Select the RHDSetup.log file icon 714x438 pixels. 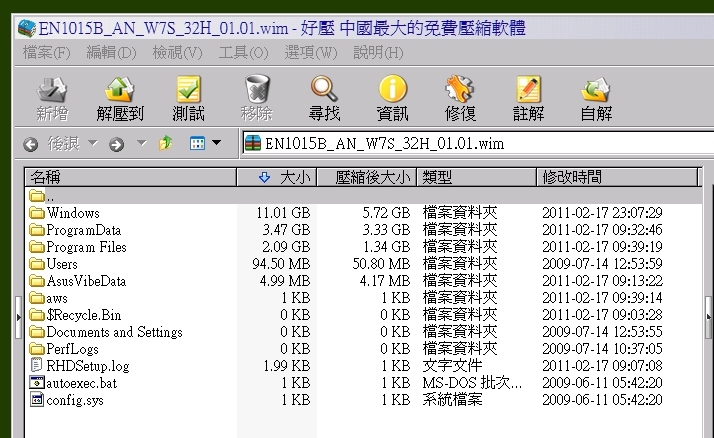(36, 365)
